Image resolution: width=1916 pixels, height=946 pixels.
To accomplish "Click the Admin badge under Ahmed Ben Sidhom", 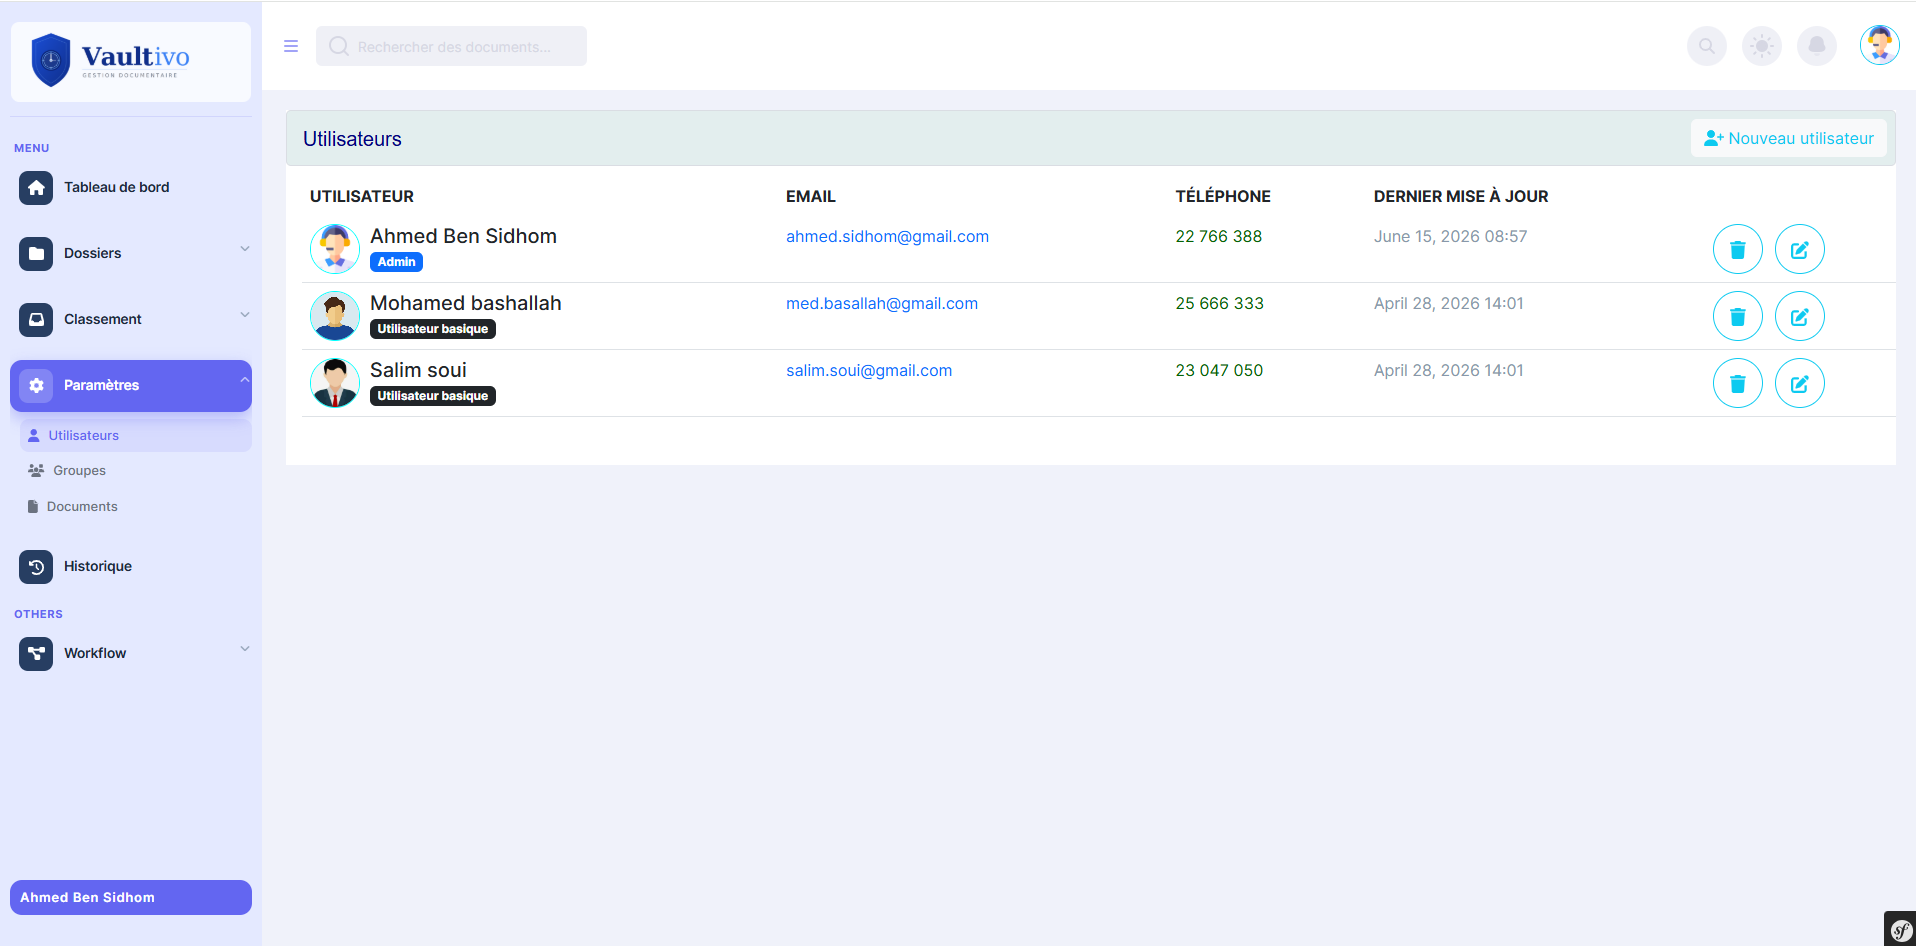I will 396,262.
